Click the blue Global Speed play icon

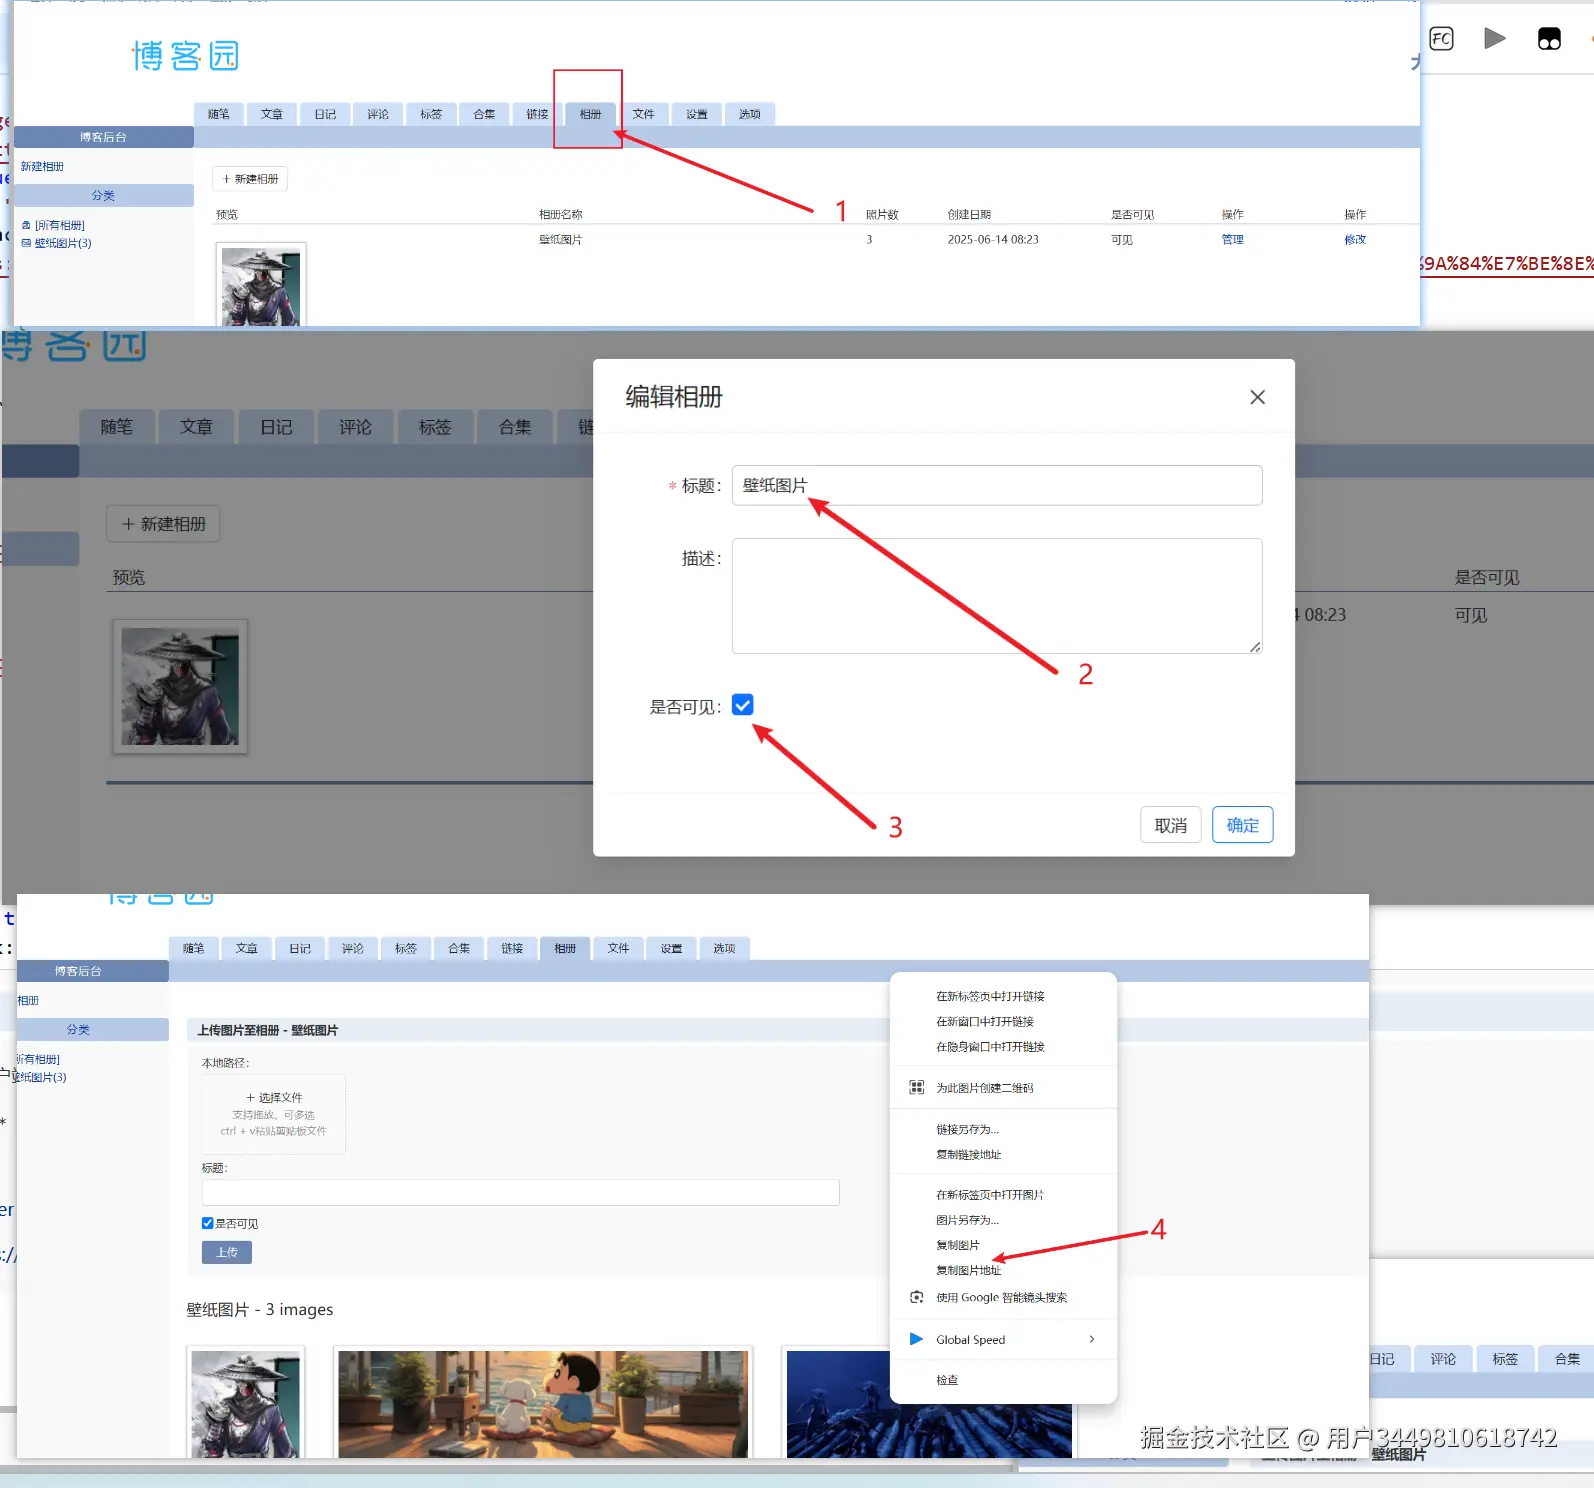pos(916,1339)
